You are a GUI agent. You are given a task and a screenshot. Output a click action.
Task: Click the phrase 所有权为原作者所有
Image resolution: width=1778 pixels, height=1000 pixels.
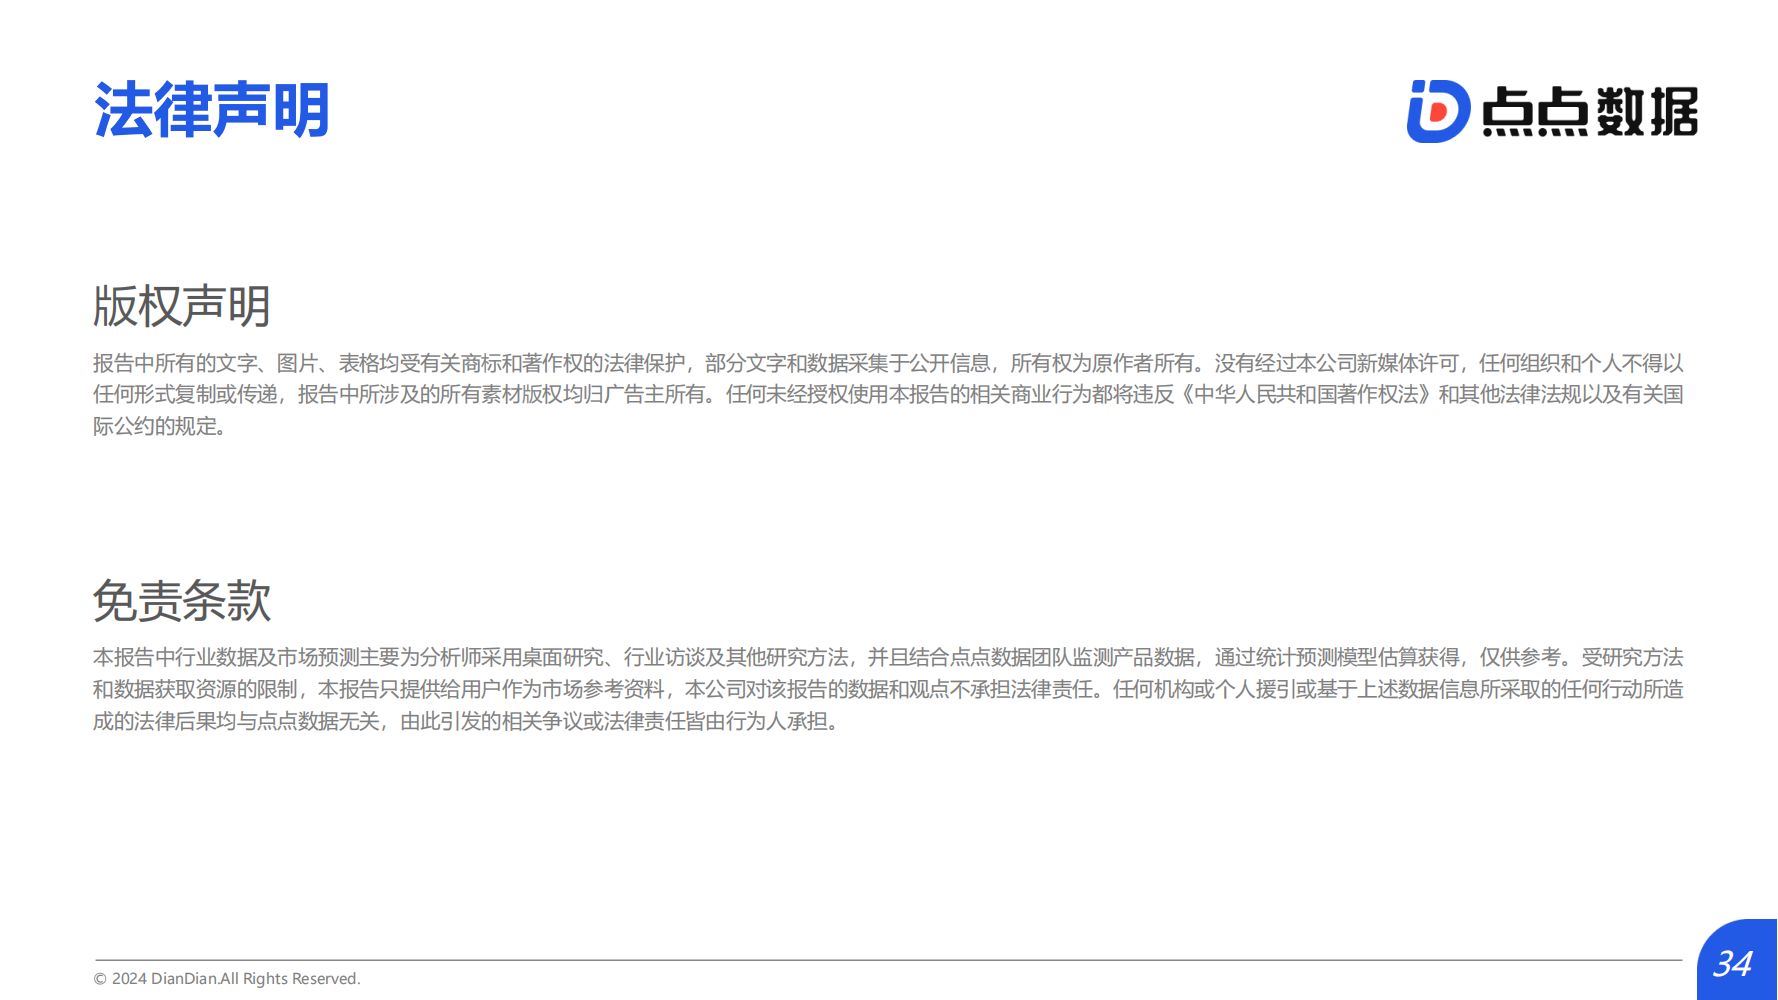1102,363
